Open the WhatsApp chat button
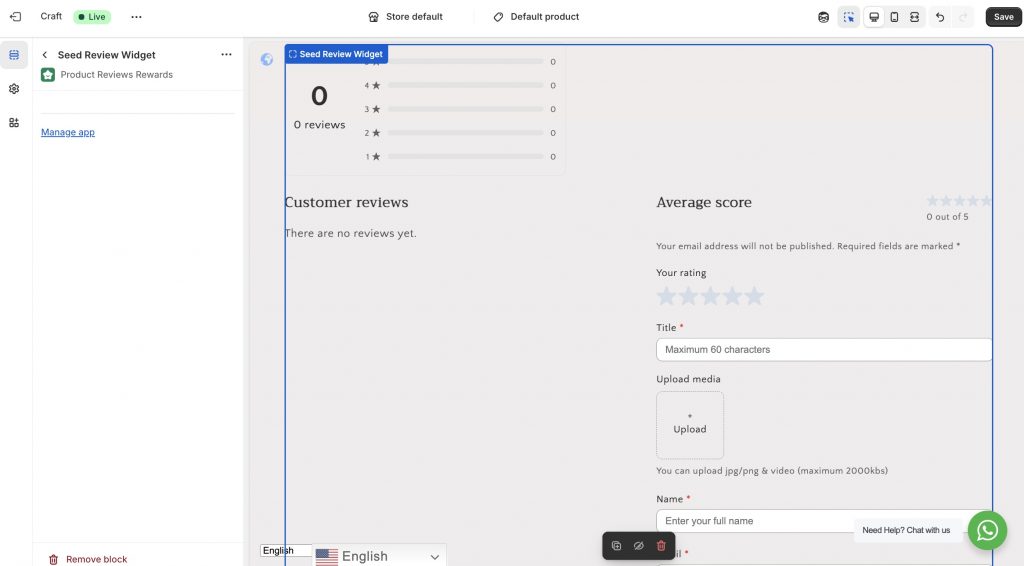The width and height of the screenshot is (1024, 566). tap(987, 530)
